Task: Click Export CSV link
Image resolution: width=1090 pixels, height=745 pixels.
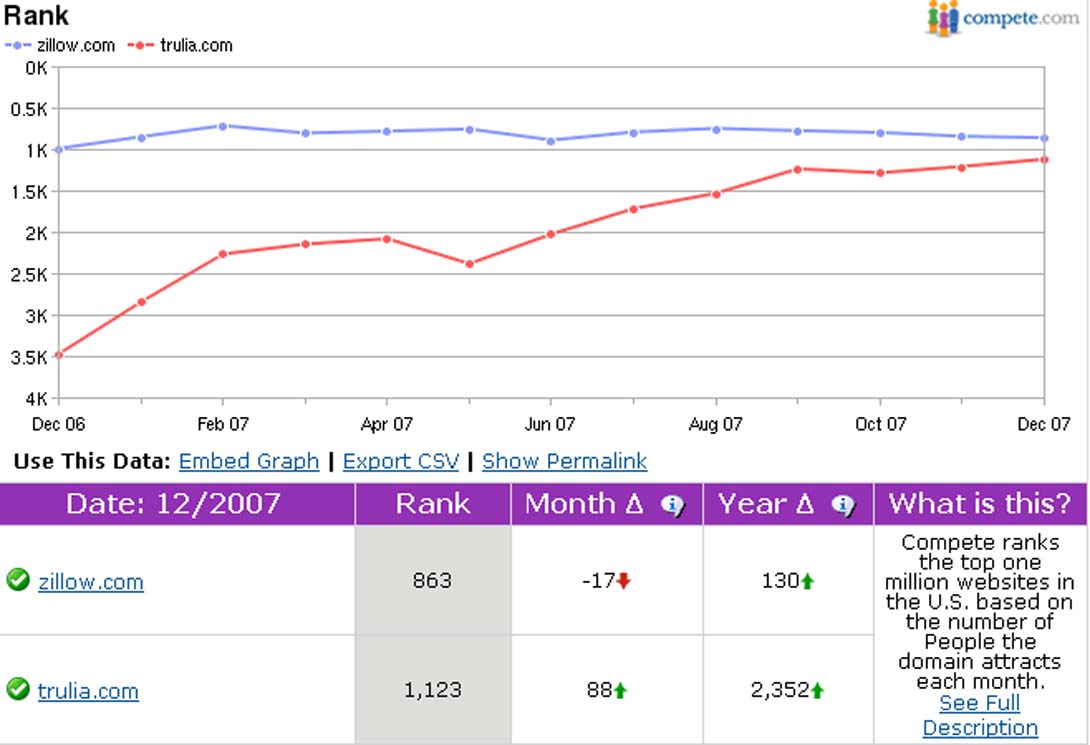Action: point(401,461)
